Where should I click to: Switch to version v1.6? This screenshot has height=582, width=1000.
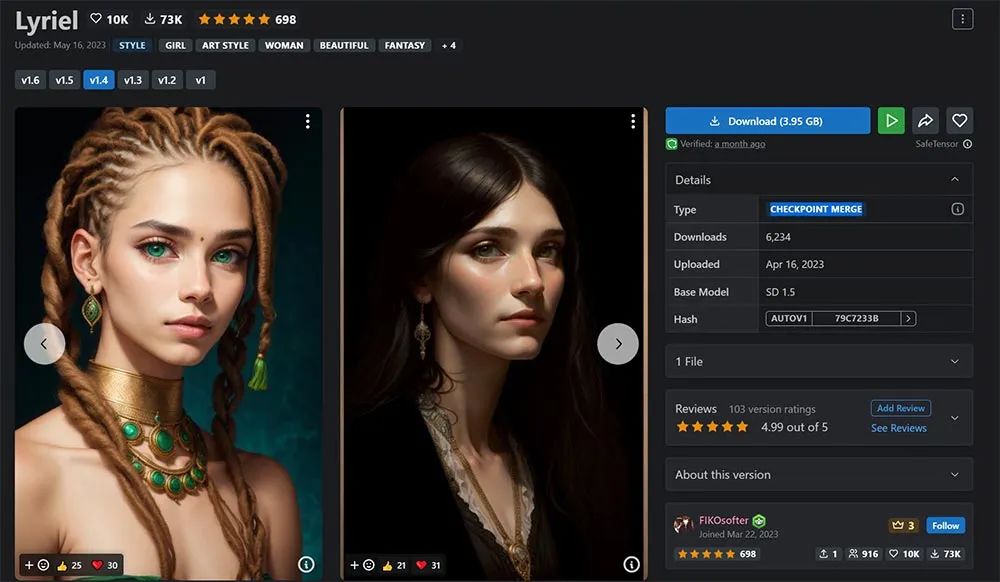[x=30, y=80]
